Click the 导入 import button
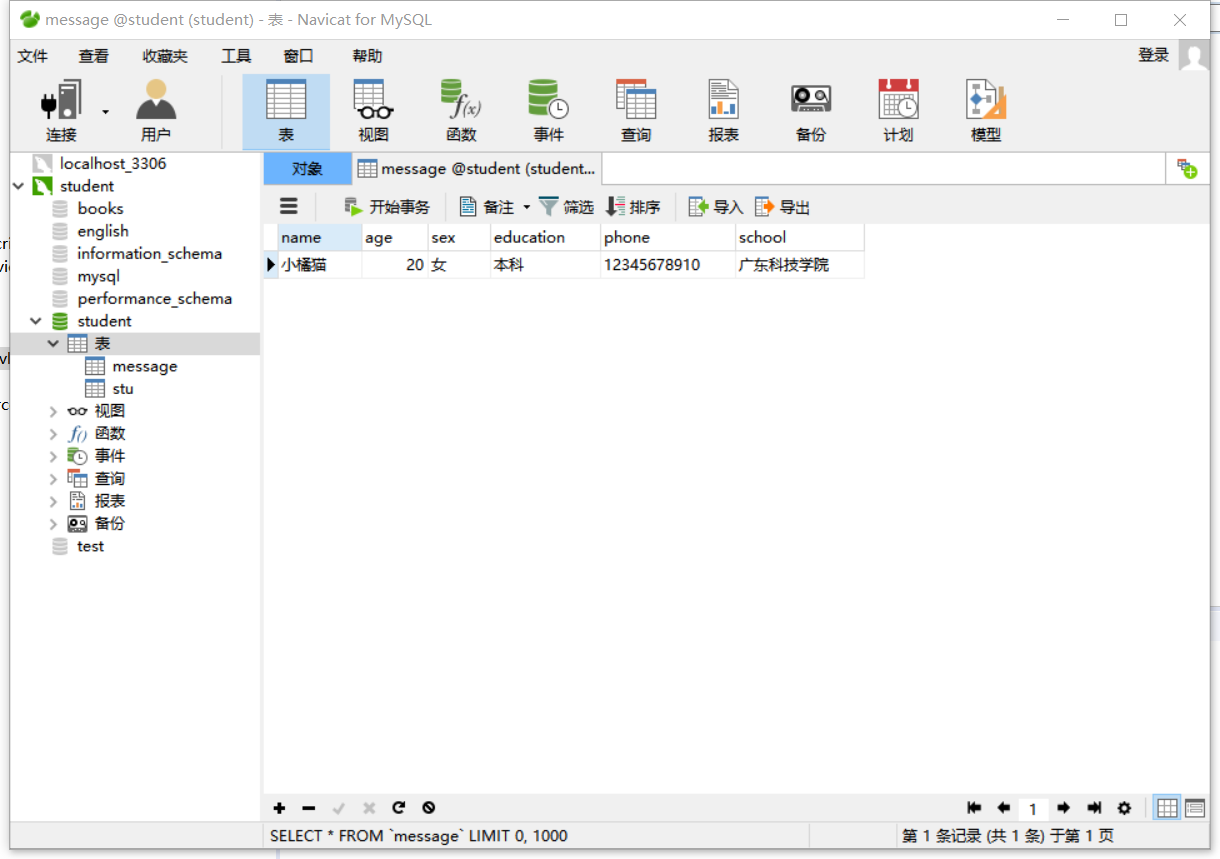This screenshot has width=1220, height=859. point(716,207)
